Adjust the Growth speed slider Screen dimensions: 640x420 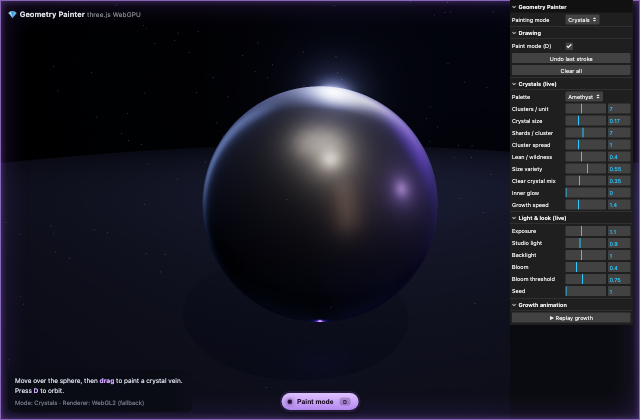tap(585, 205)
